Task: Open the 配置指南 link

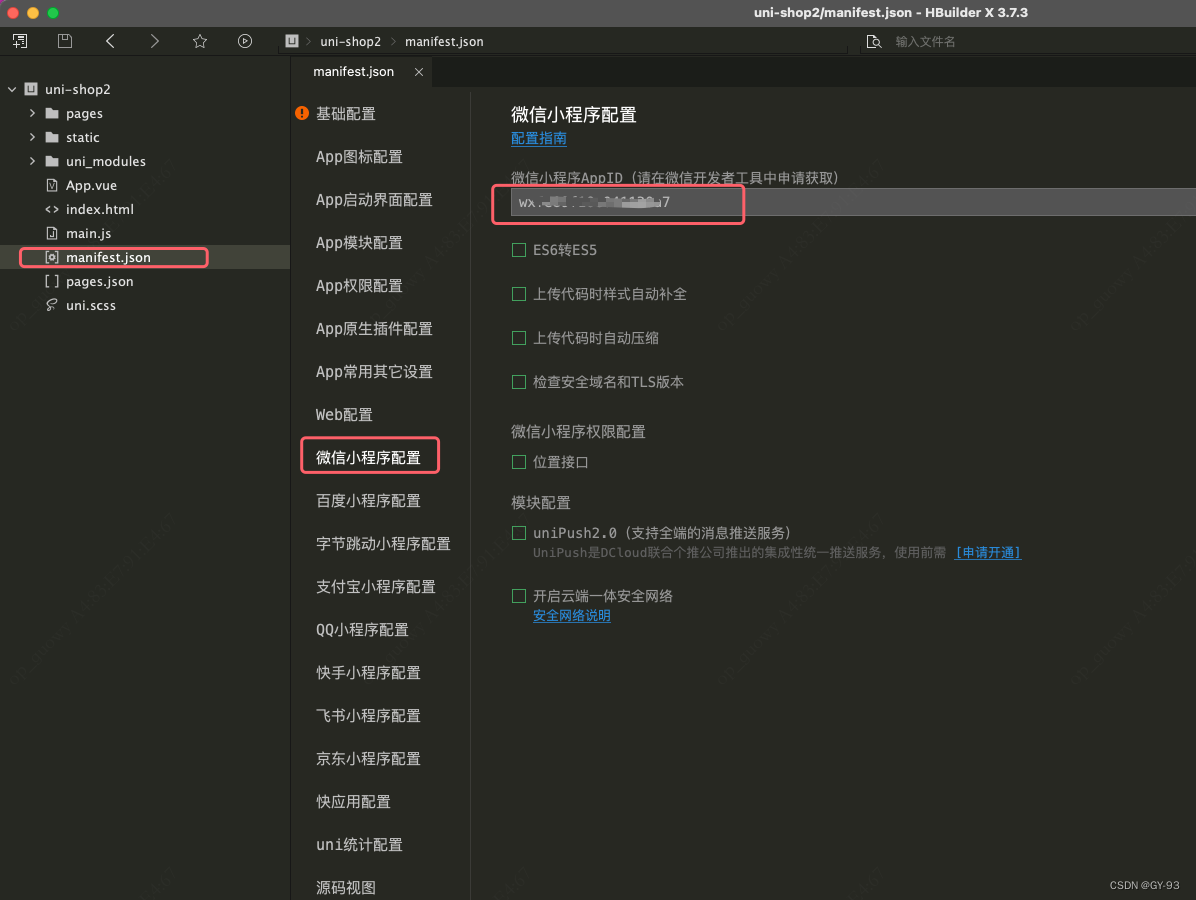Action: [539, 138]
